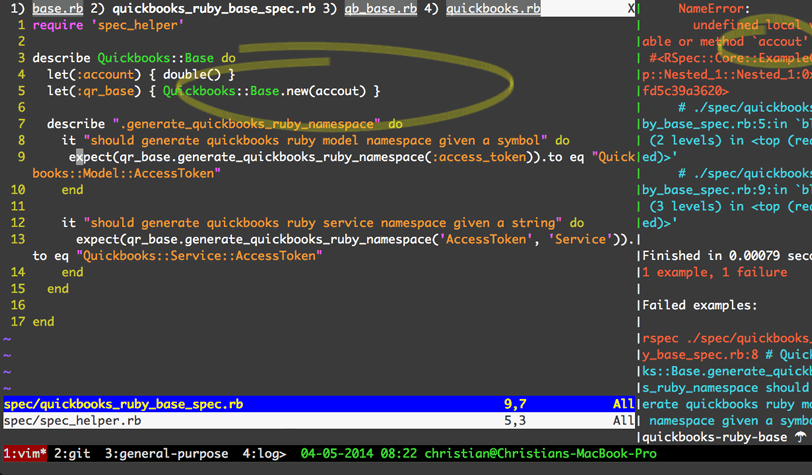
Task: Focus the spec/spec_helper.rb window status line
Action: [319, 421]
